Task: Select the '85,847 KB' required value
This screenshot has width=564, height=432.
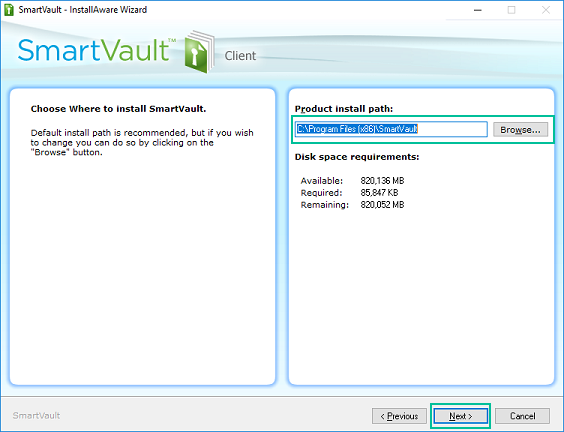Action: click(x=379, y=193)
